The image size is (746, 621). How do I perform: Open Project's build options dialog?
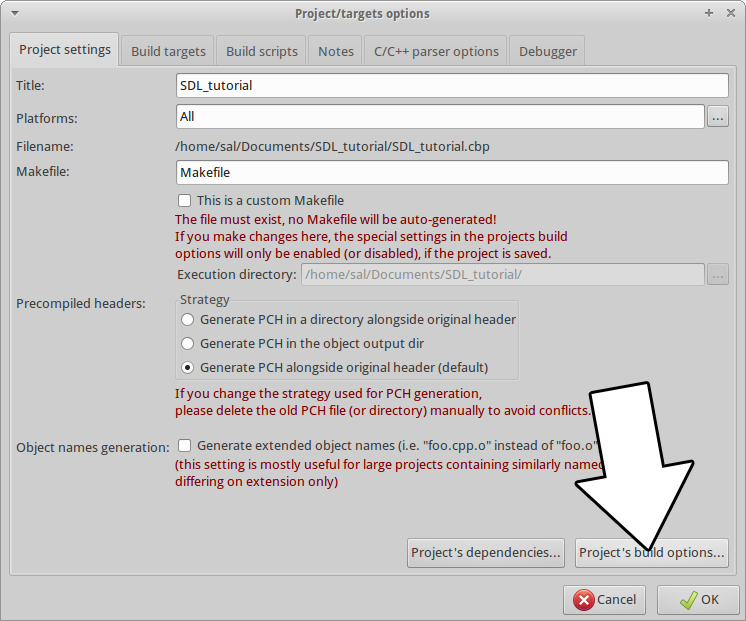(652, 553)
